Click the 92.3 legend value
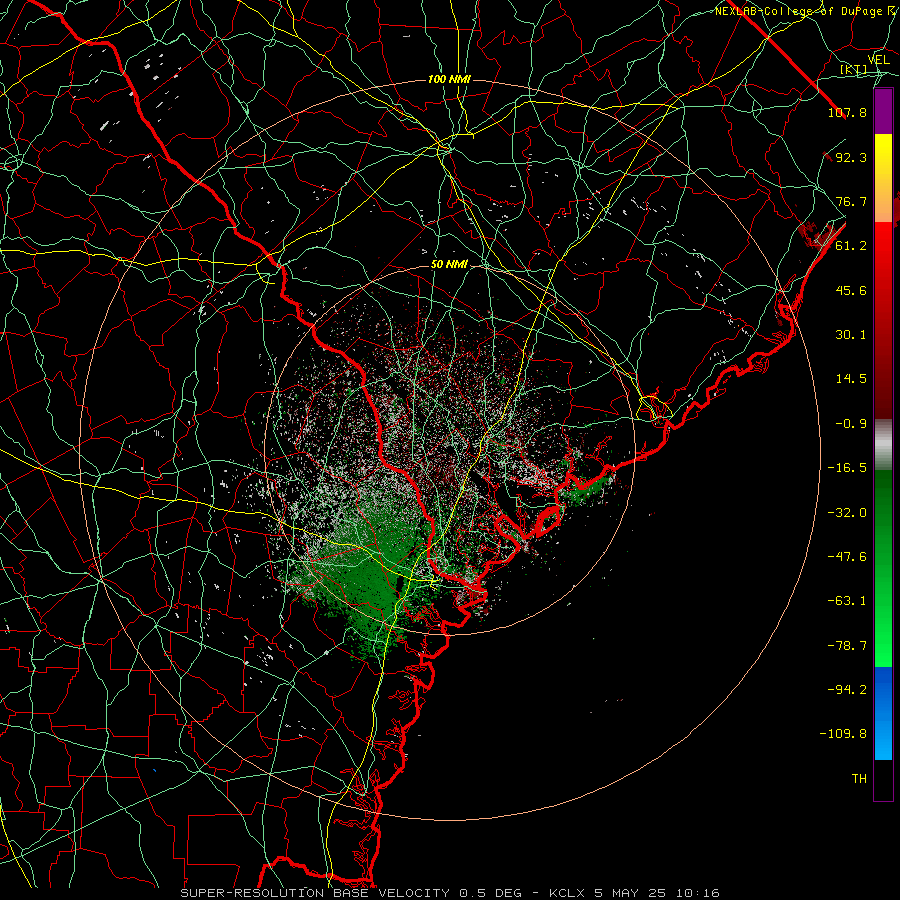Image resolution: width=900 pixels, height=900 pixels. coord(851,157)
